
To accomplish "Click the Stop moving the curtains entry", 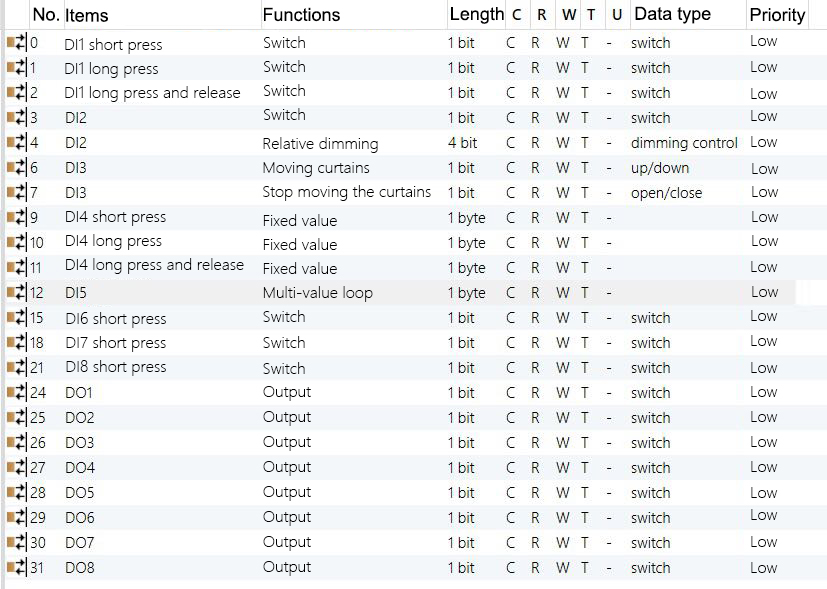I will tap(346, 192).
